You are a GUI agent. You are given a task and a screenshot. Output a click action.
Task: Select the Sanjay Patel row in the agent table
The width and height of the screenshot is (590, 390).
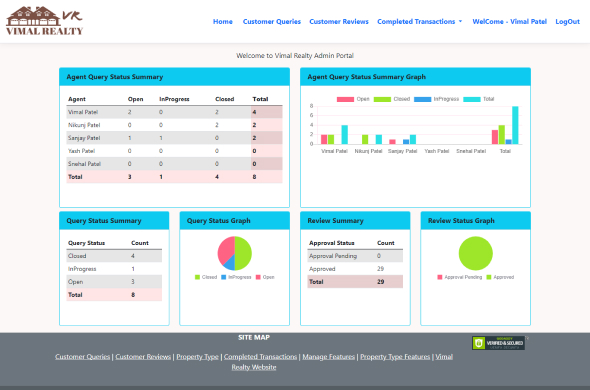[x=174, y=138]
